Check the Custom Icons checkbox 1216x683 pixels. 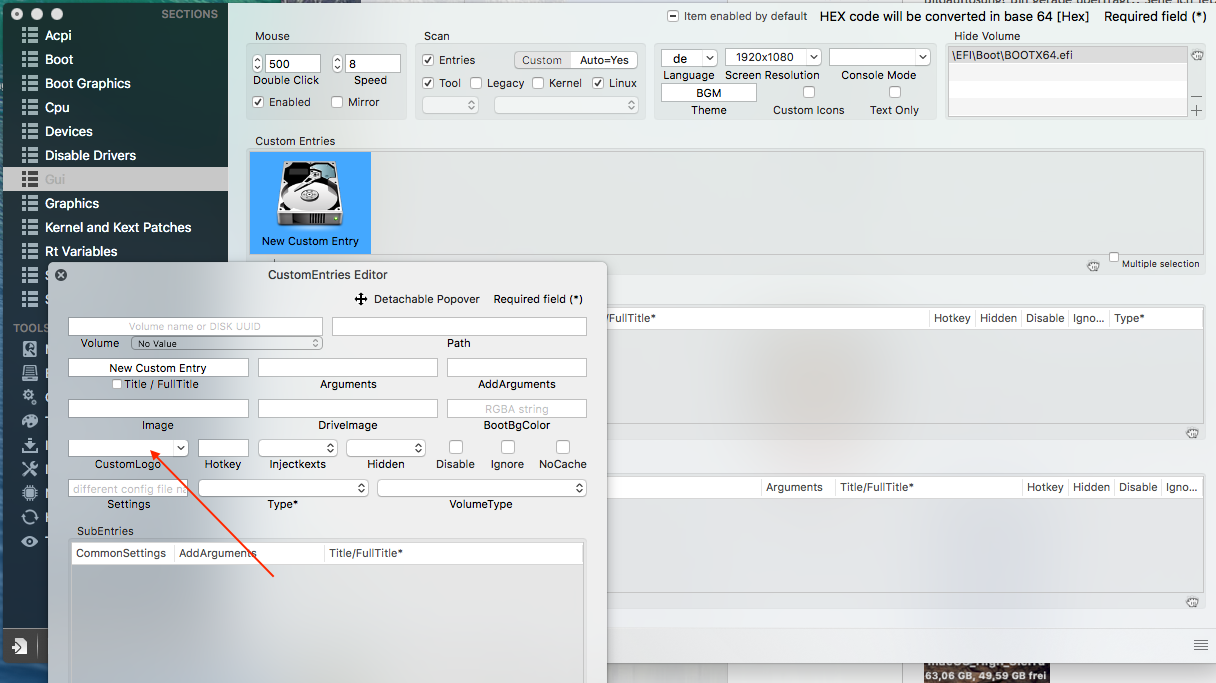pos(808,92)
